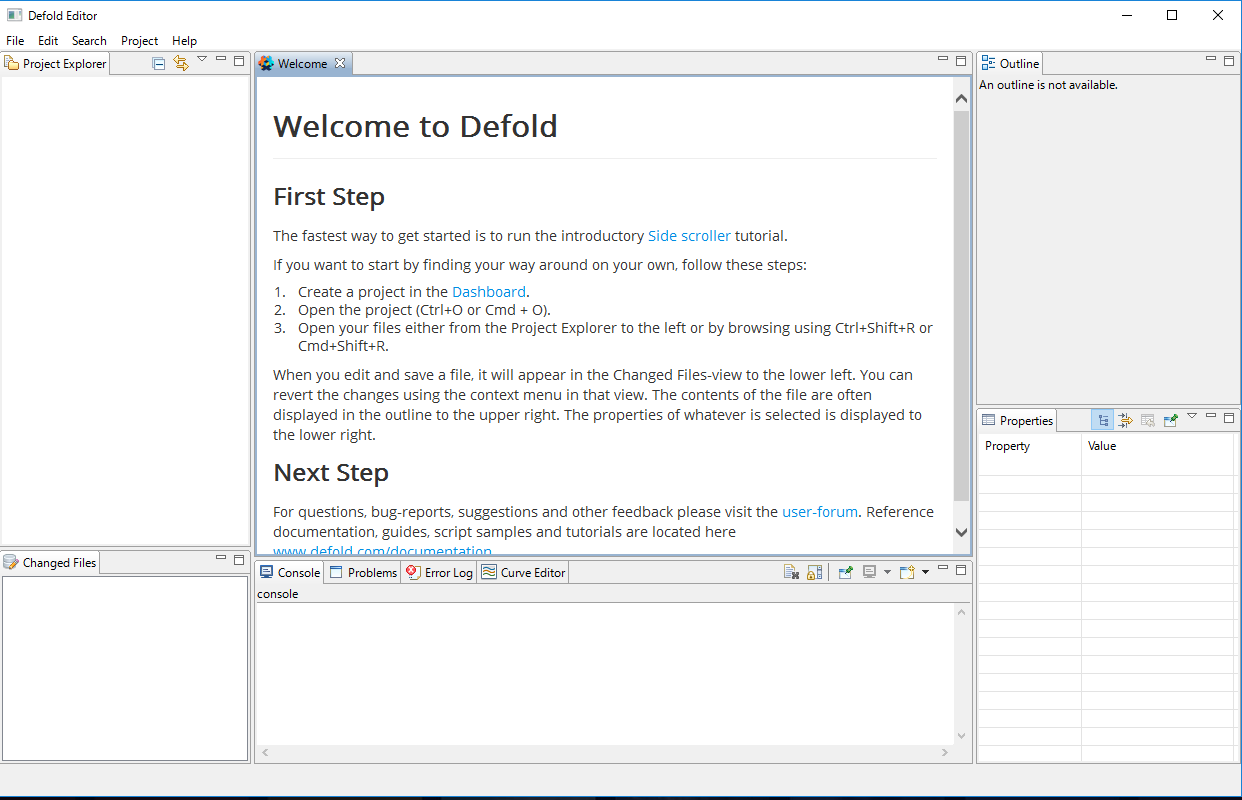Minimize the Changed Files panel
The height and width of the screenshot is (800, 1242).
tap(221, 557)
